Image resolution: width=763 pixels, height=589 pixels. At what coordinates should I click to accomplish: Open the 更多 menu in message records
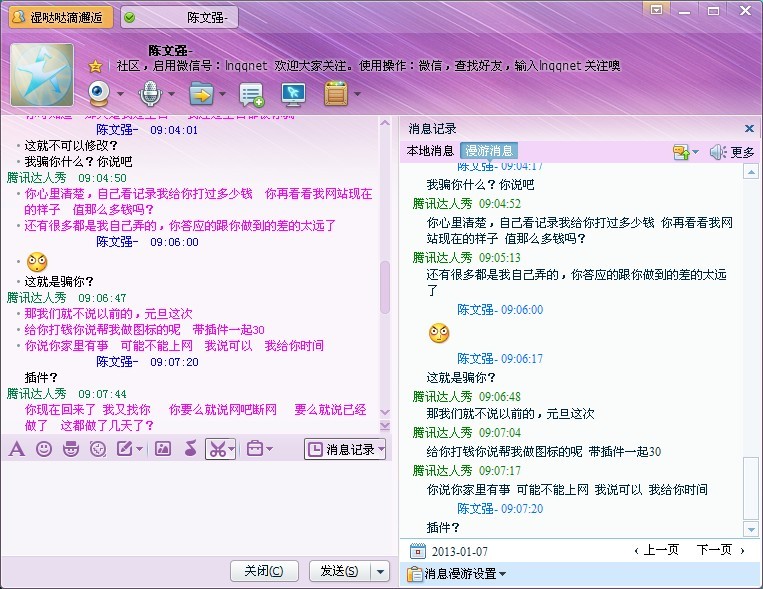tap(742, 152)
